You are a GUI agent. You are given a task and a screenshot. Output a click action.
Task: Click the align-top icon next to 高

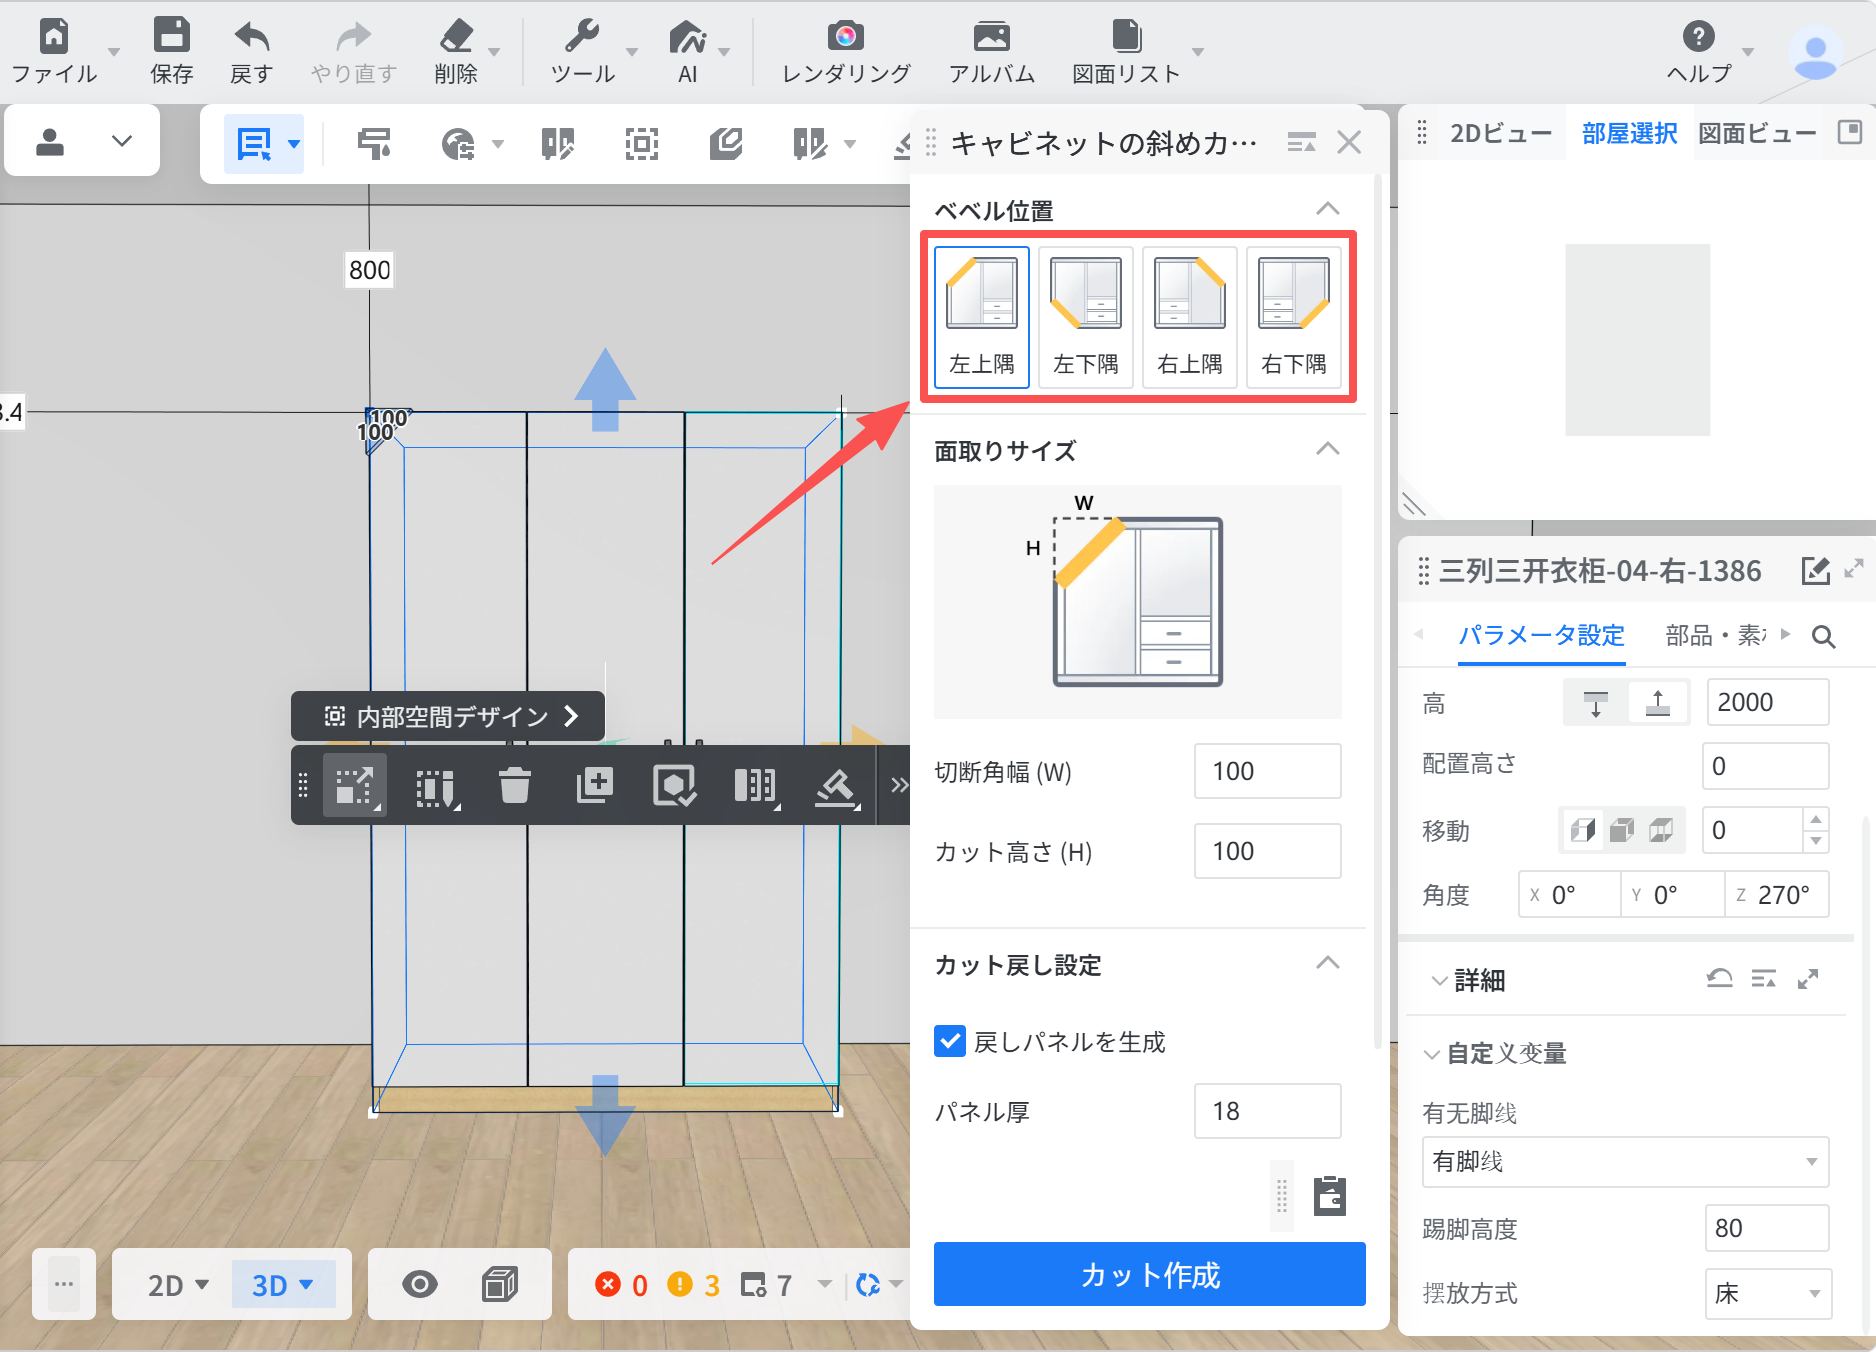(1595, 702)
